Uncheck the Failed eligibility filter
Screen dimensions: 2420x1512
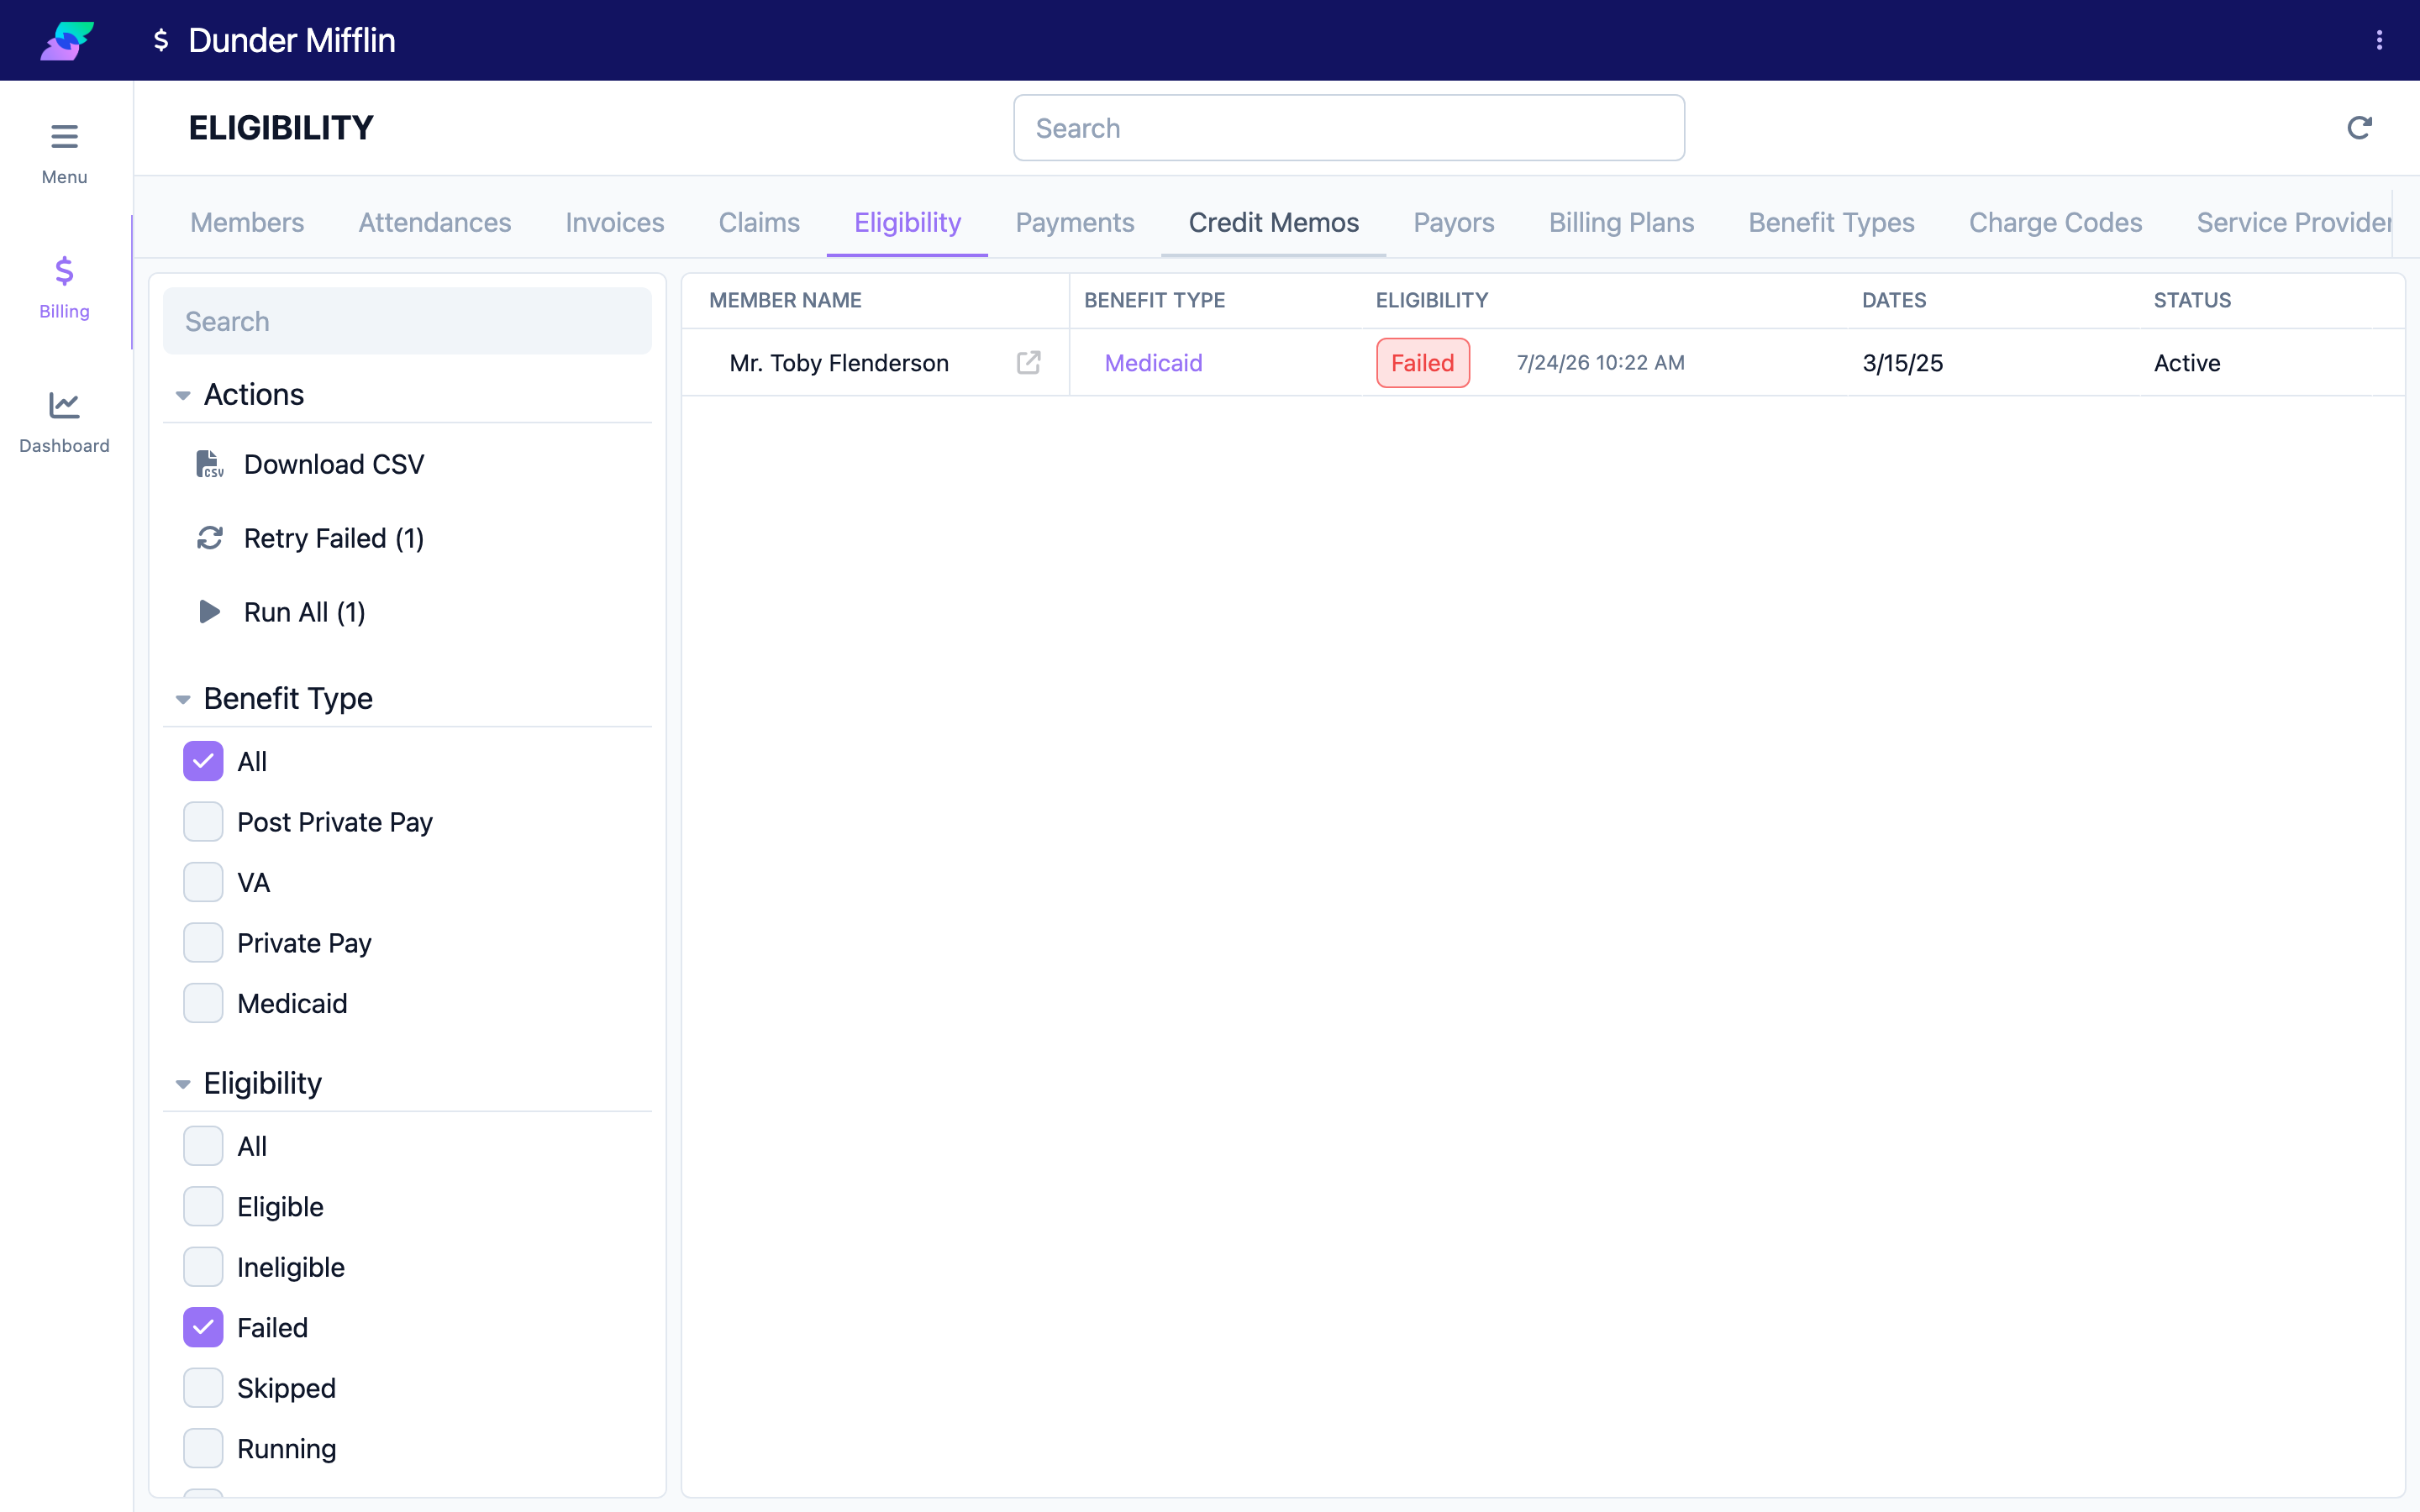(203, 1327)
